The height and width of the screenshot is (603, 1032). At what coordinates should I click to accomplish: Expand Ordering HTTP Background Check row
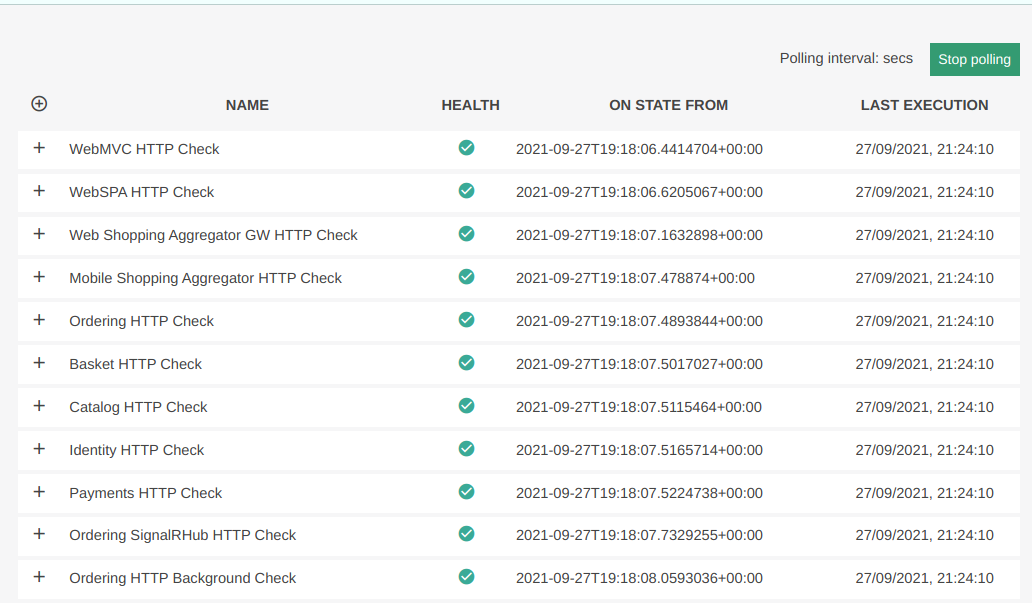39,577
